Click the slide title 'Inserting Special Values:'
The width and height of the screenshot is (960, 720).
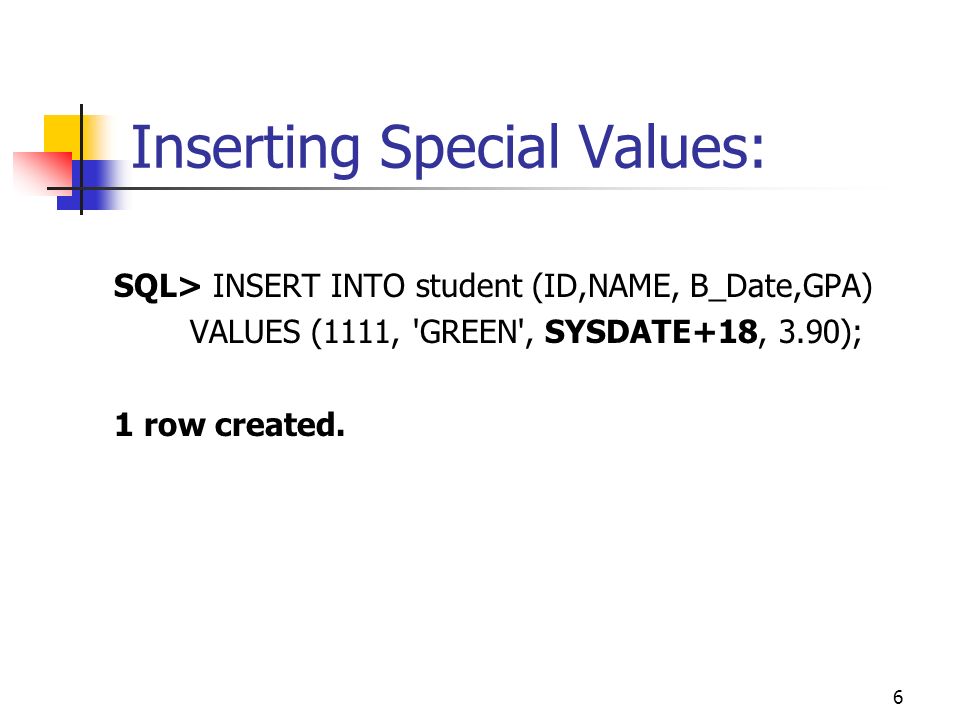tap(448, 148)
